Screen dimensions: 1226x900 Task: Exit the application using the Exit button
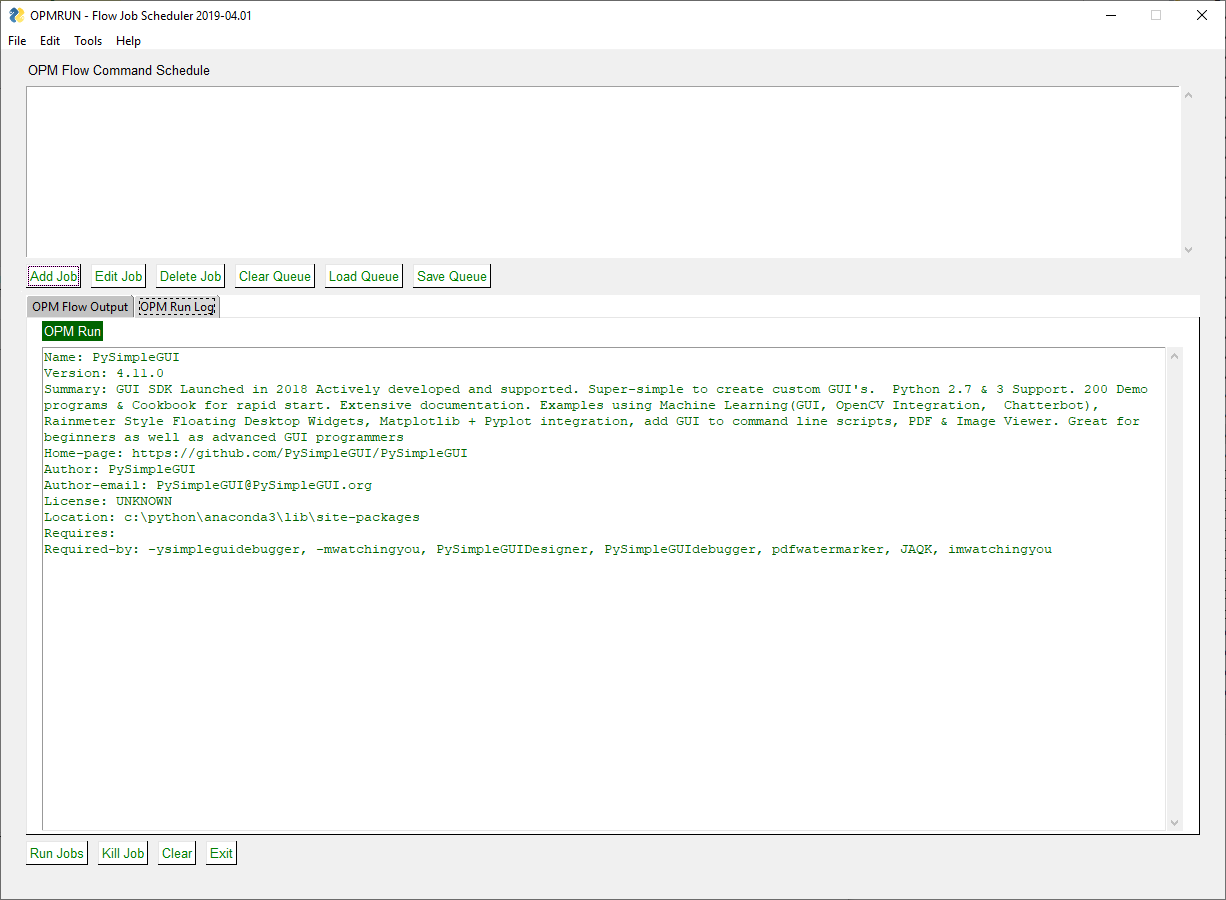220,853
